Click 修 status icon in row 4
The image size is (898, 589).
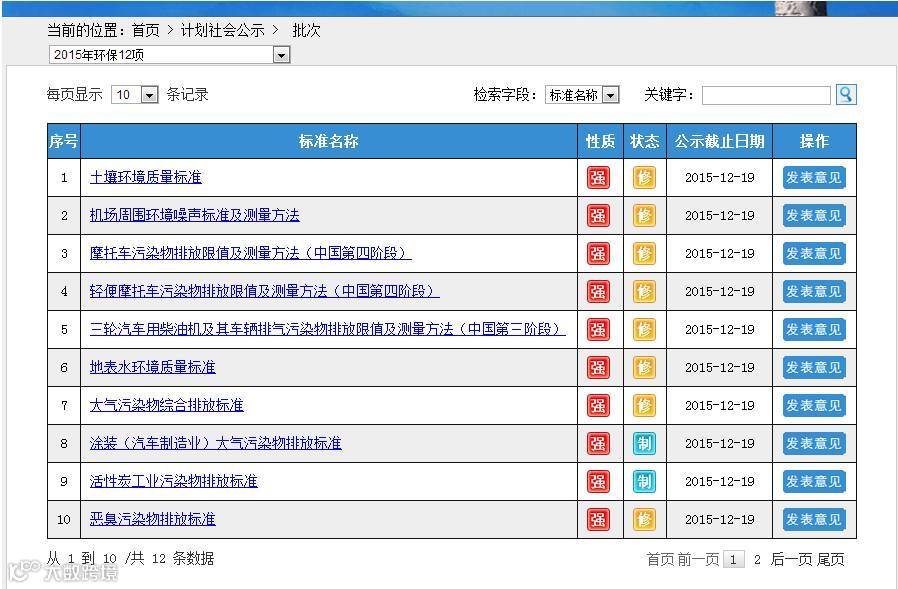point(644,292)
